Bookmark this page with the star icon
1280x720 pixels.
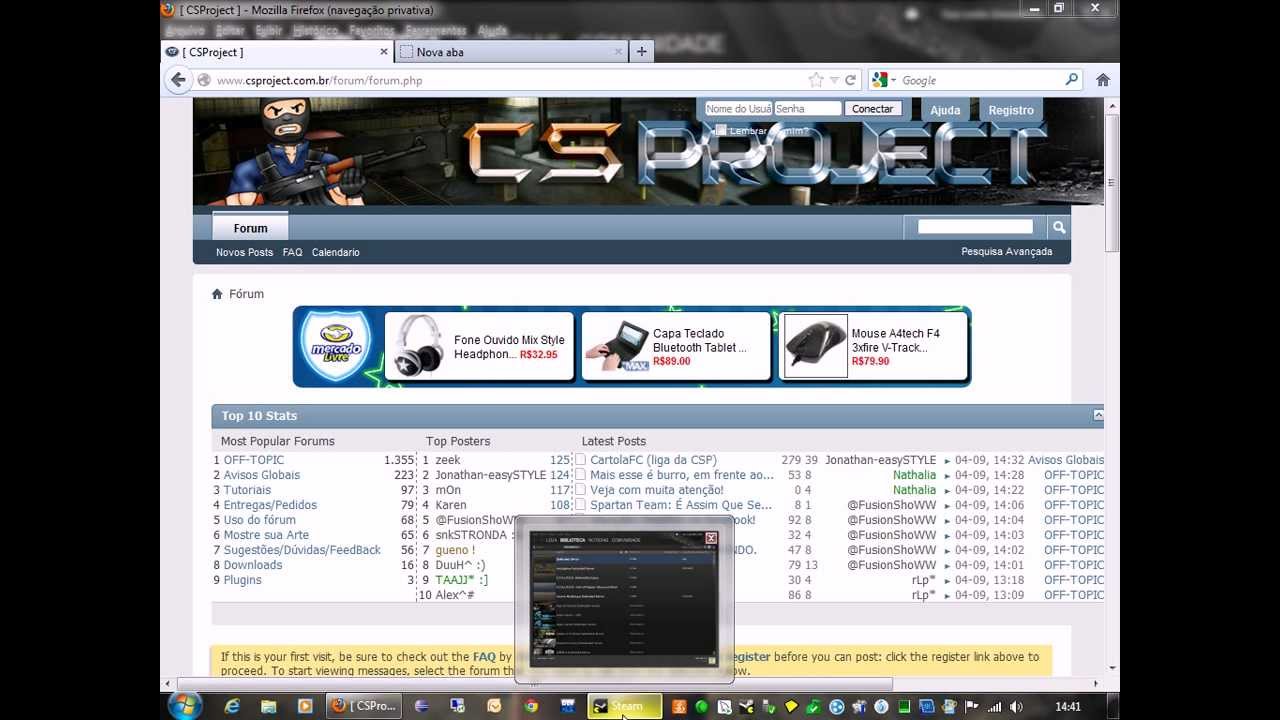pos(816,80)
